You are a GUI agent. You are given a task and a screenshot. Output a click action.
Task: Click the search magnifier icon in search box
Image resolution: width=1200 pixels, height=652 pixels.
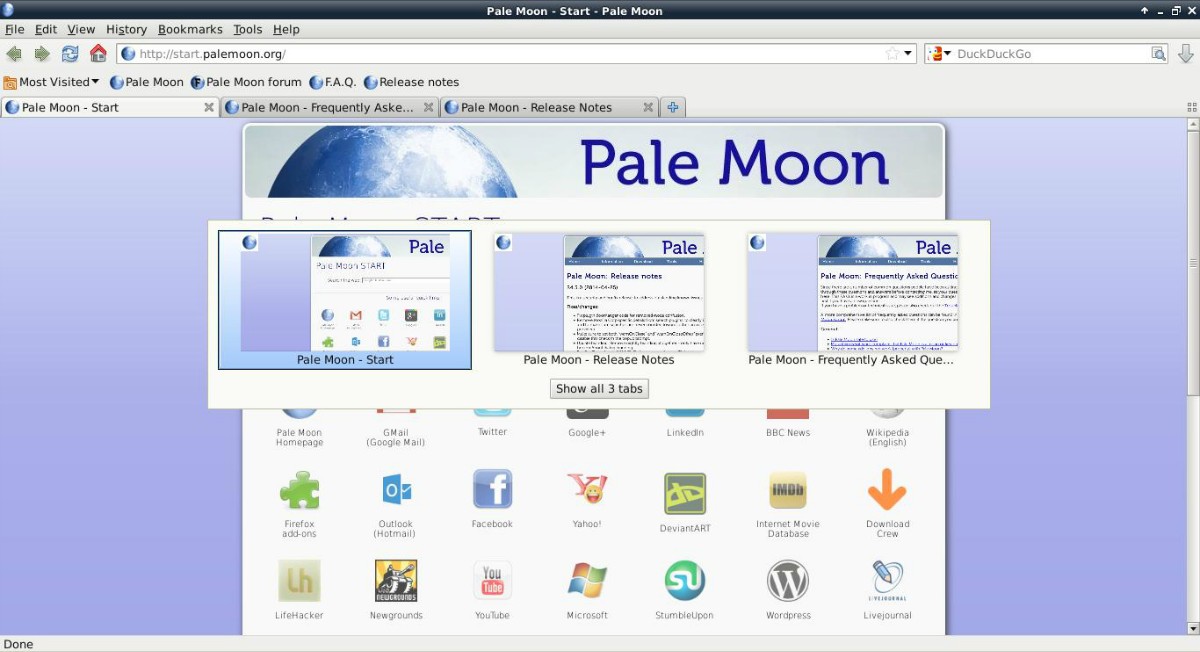click(x=1159, y=54)
